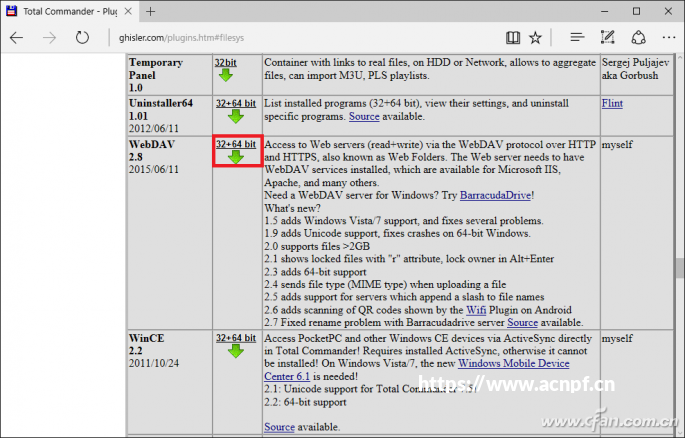Click WinCE 32+64 bit link
This screenshot has height=438, width=685.
(236, 338)
